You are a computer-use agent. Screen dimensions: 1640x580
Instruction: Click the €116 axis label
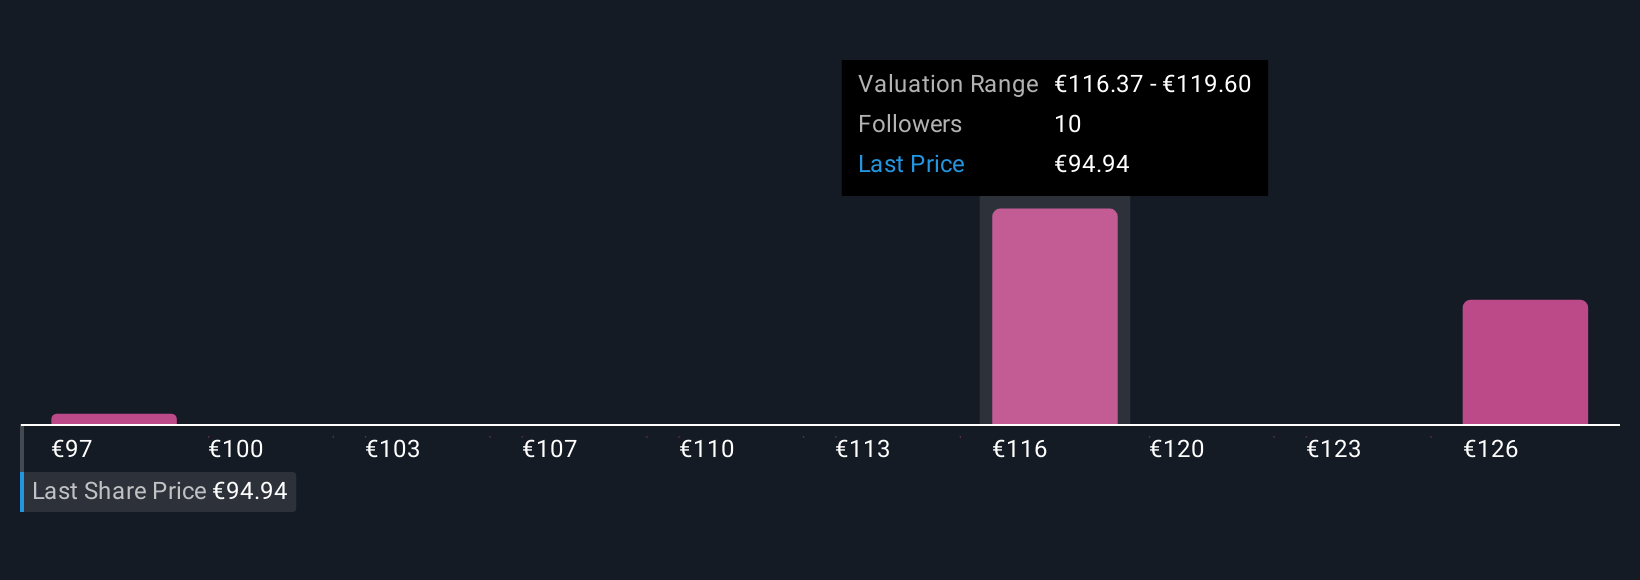tap(1020, 449)
